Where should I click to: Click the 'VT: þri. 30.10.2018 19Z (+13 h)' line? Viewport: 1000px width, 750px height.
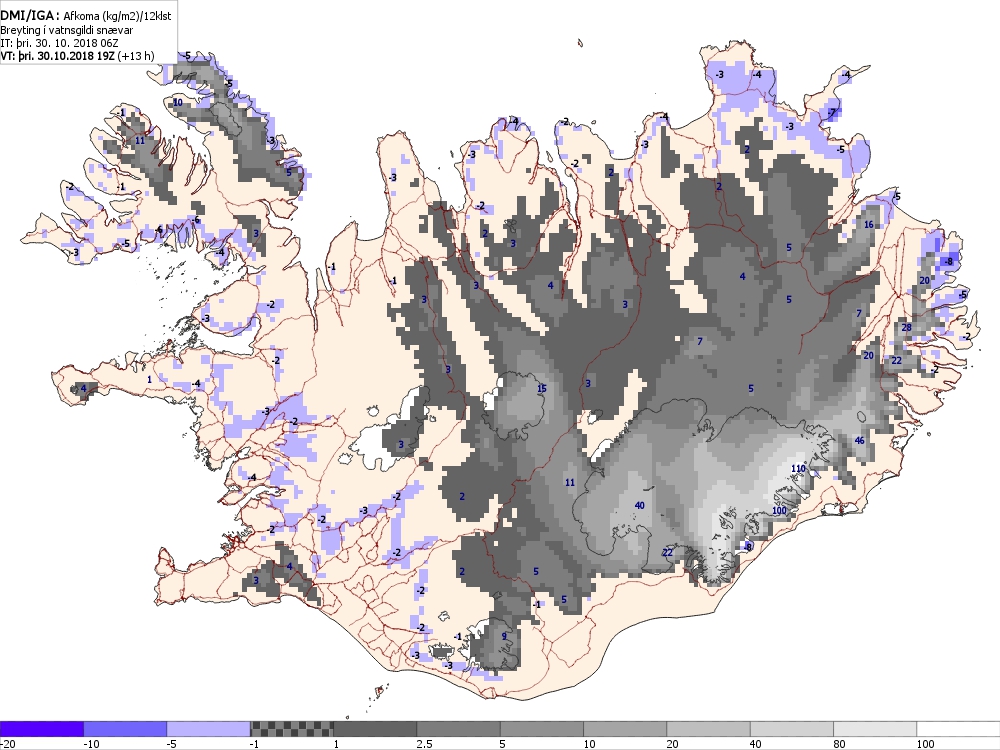click(x=77, y=55)
